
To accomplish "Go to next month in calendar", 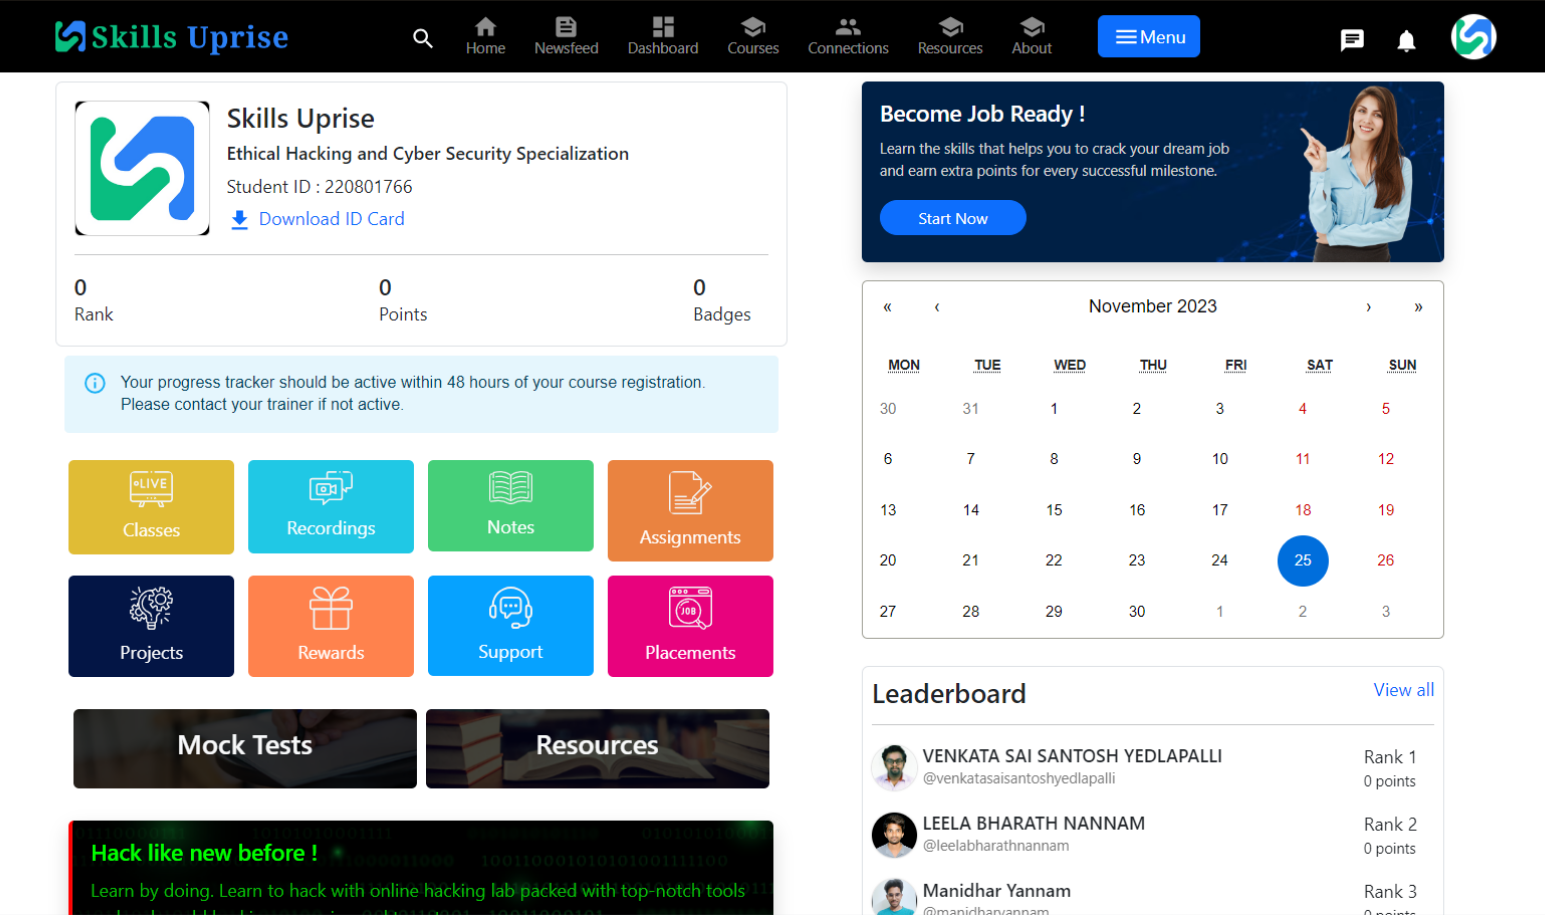I will [x=1368, y=307].
